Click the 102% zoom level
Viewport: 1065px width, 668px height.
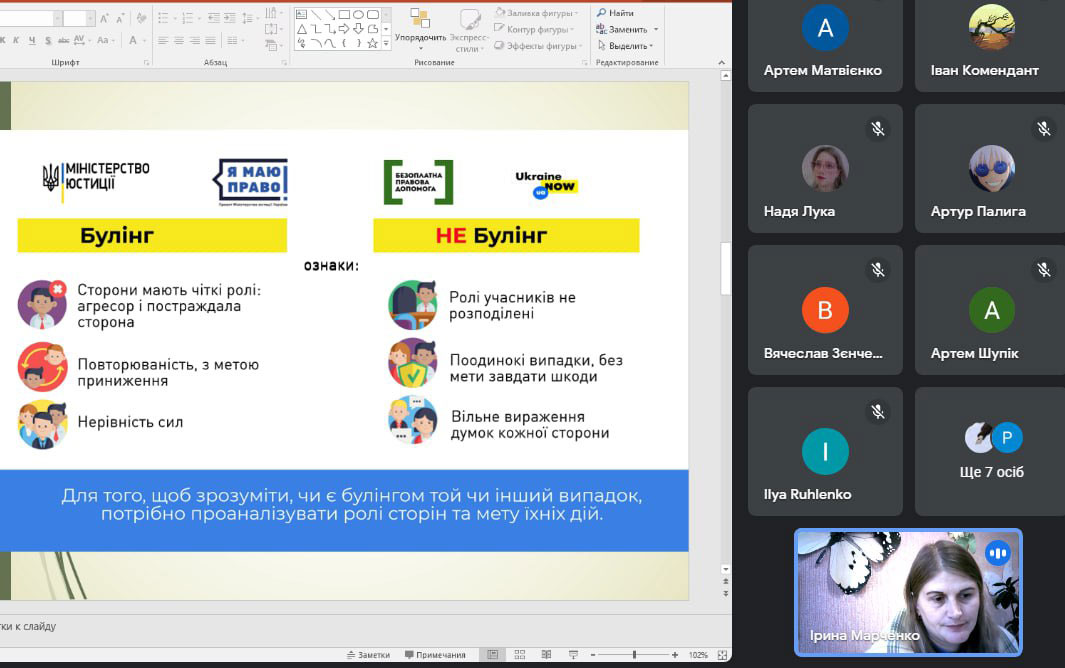click(698, 655)
